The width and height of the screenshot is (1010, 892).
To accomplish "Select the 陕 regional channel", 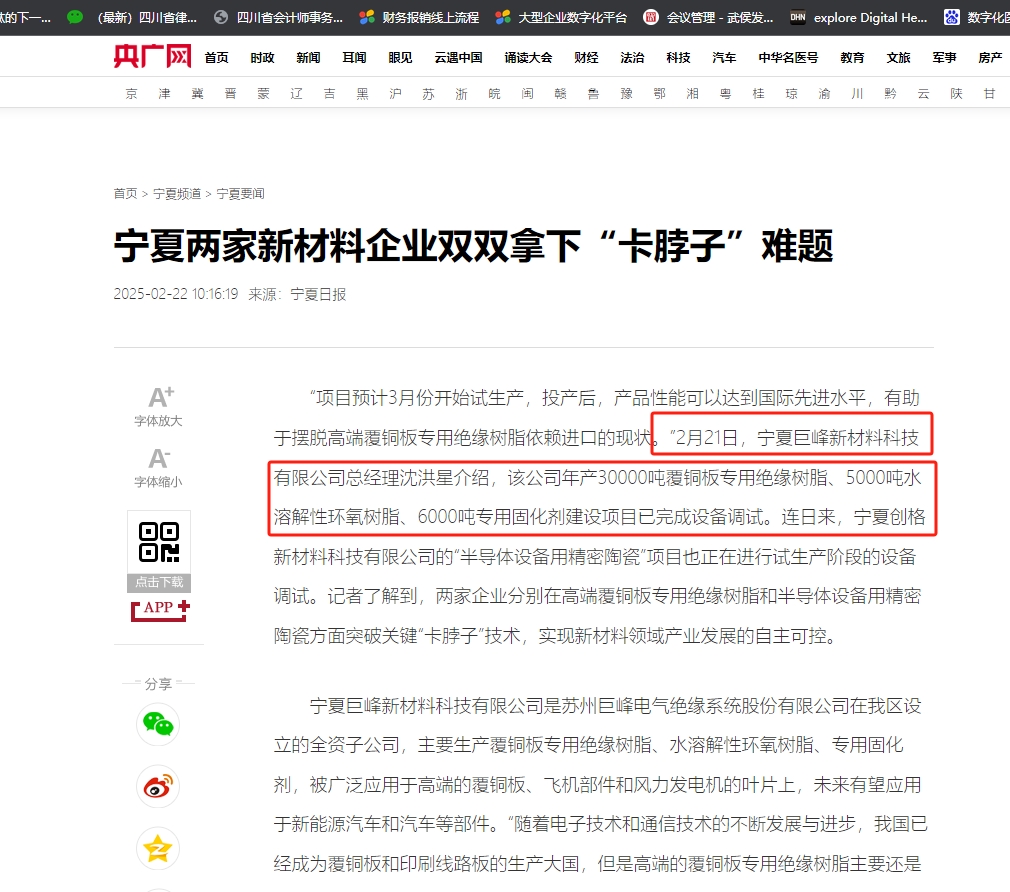I will [957, 93].
